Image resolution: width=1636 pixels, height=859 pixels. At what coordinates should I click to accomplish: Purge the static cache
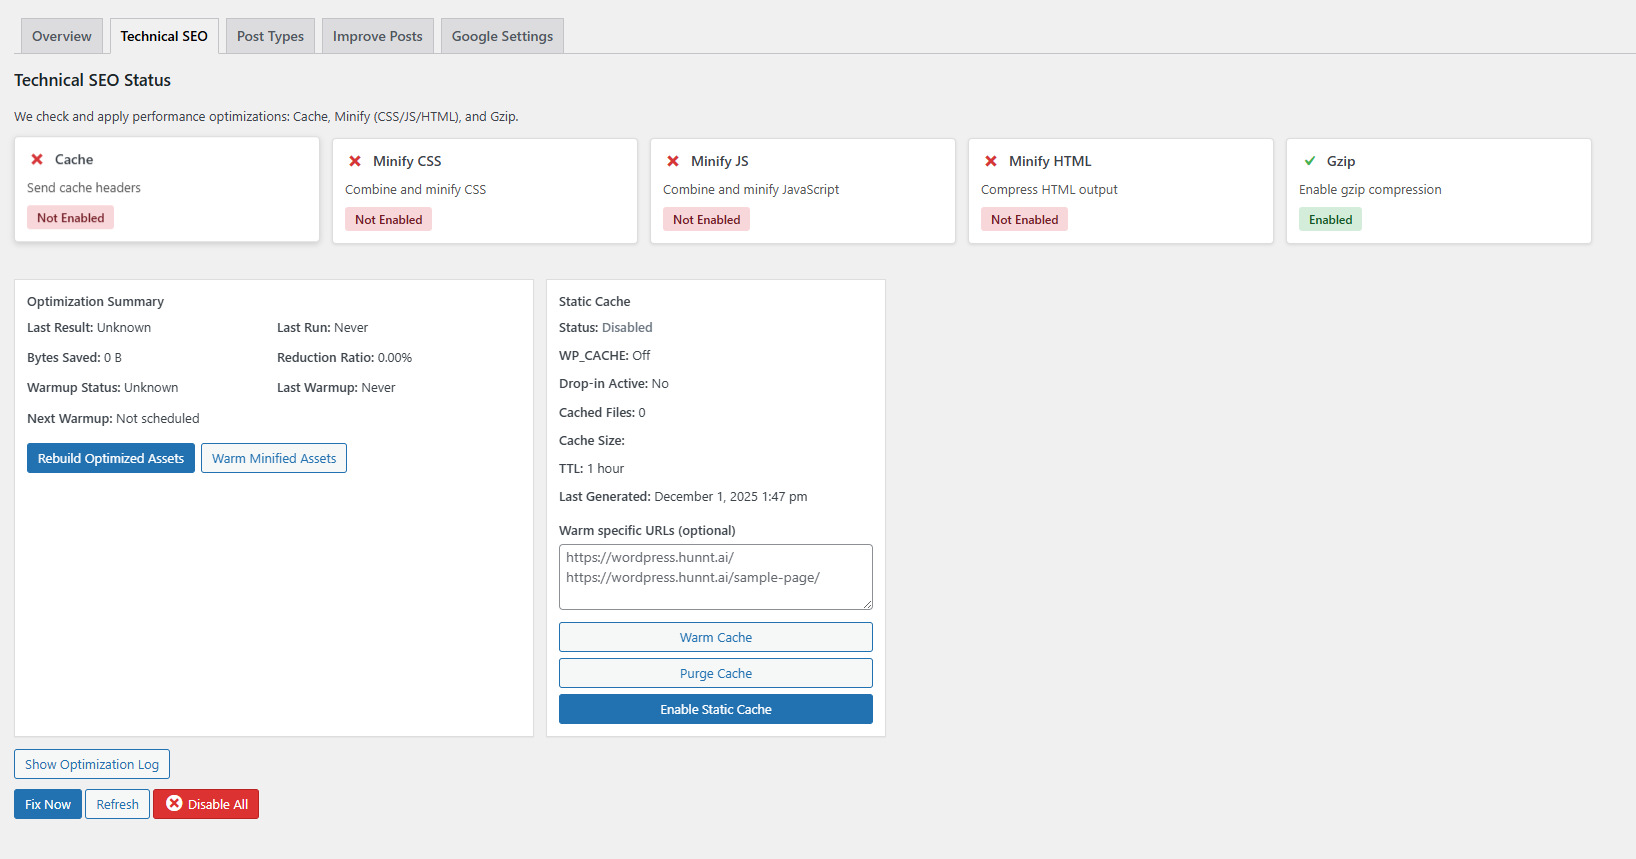coord(715,673)
